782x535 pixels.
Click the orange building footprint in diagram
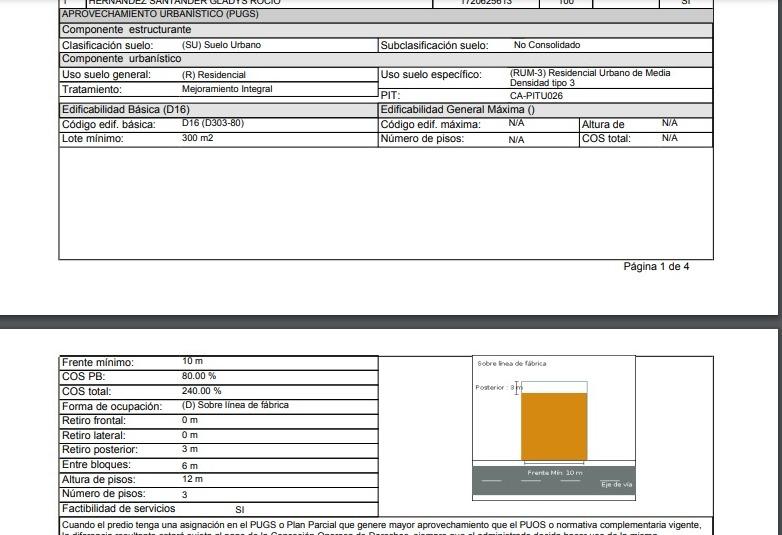[x=554, y=427]
